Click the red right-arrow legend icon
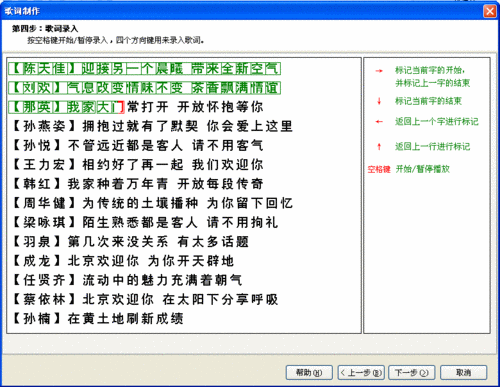 point(379,71)
